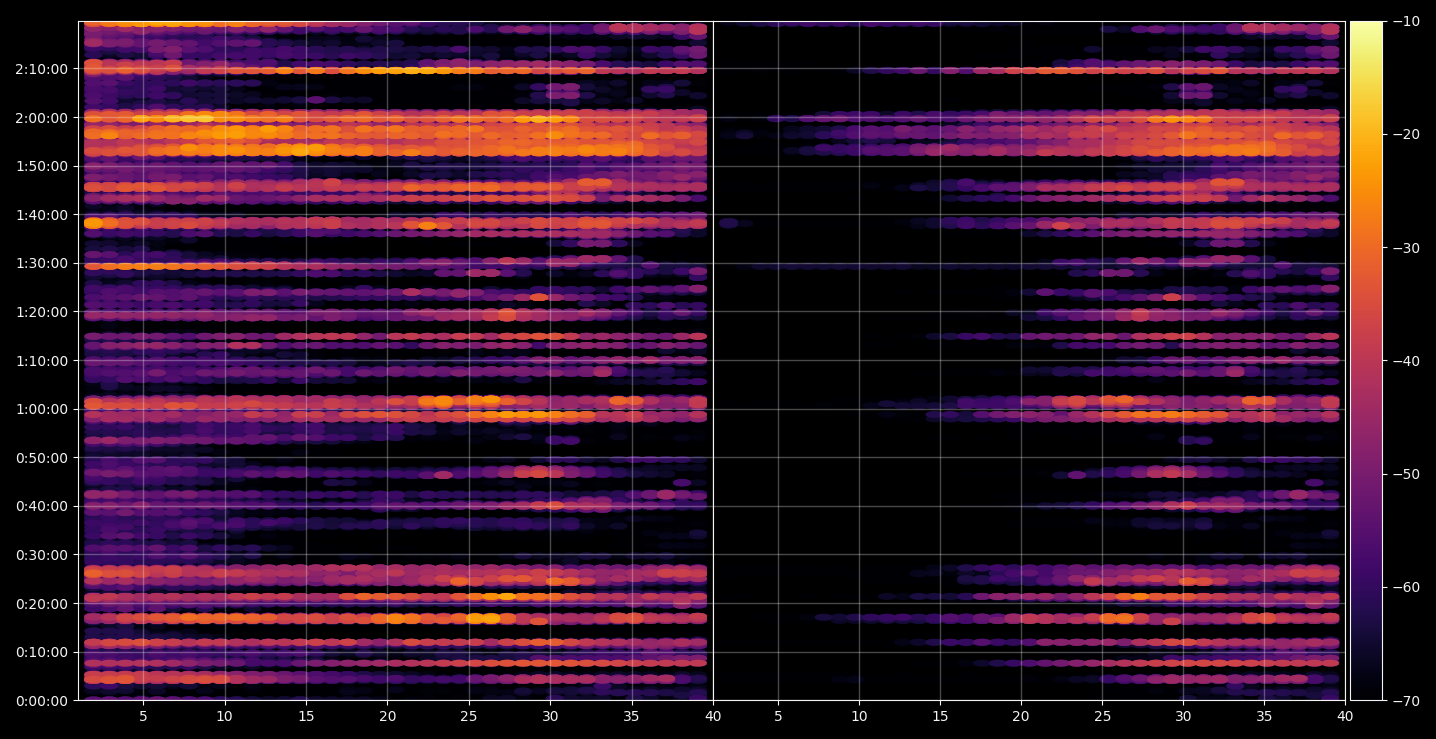Viewport: 1436px width, 739px height.
Task: Pick x-axis label 25 under the left heatmap
Action: pos(469,717)
